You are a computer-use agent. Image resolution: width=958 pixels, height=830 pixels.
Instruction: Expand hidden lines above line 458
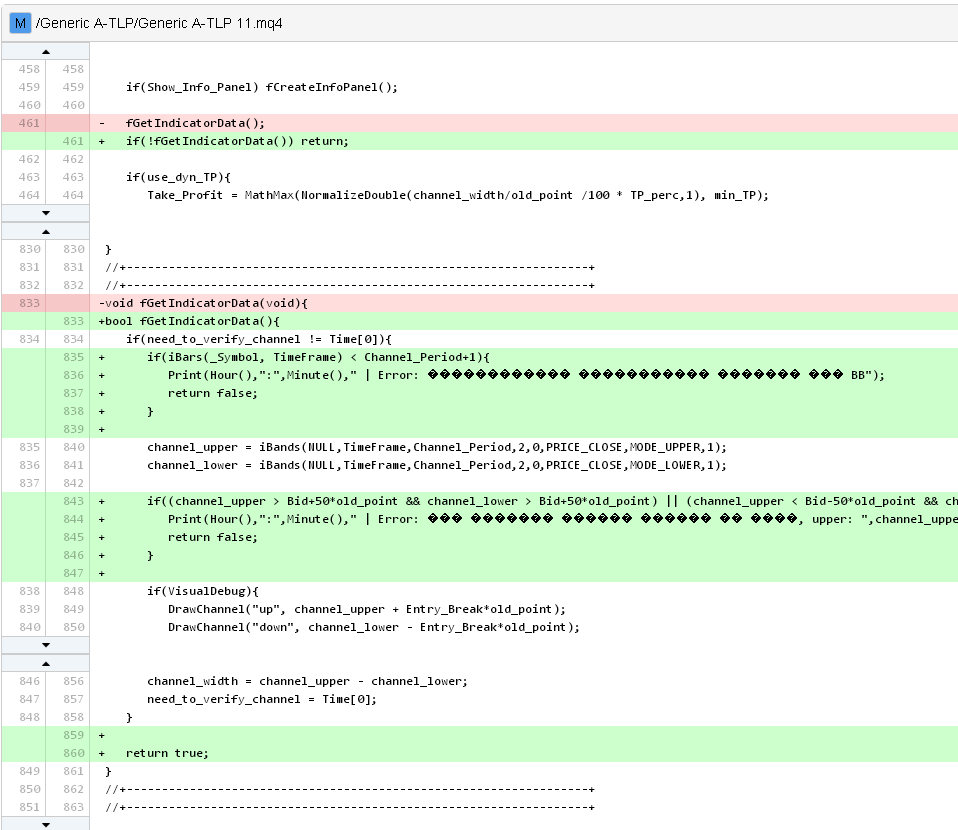coord(46,52)
